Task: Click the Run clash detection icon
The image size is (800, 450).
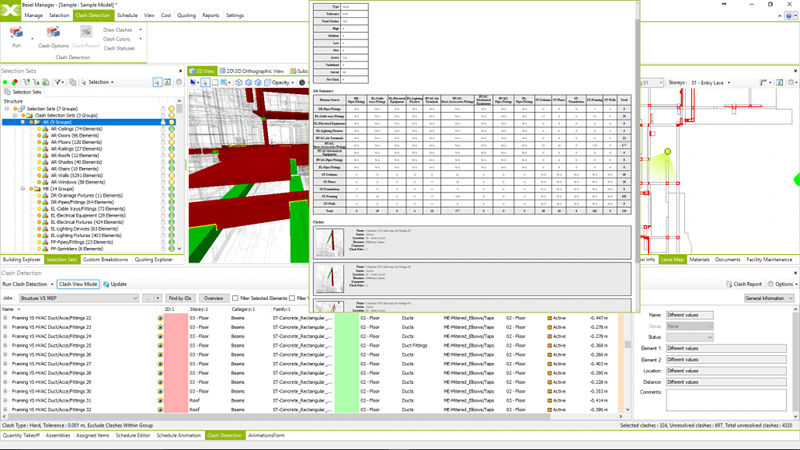Action: pyautogui.click(x=17, y=35)
